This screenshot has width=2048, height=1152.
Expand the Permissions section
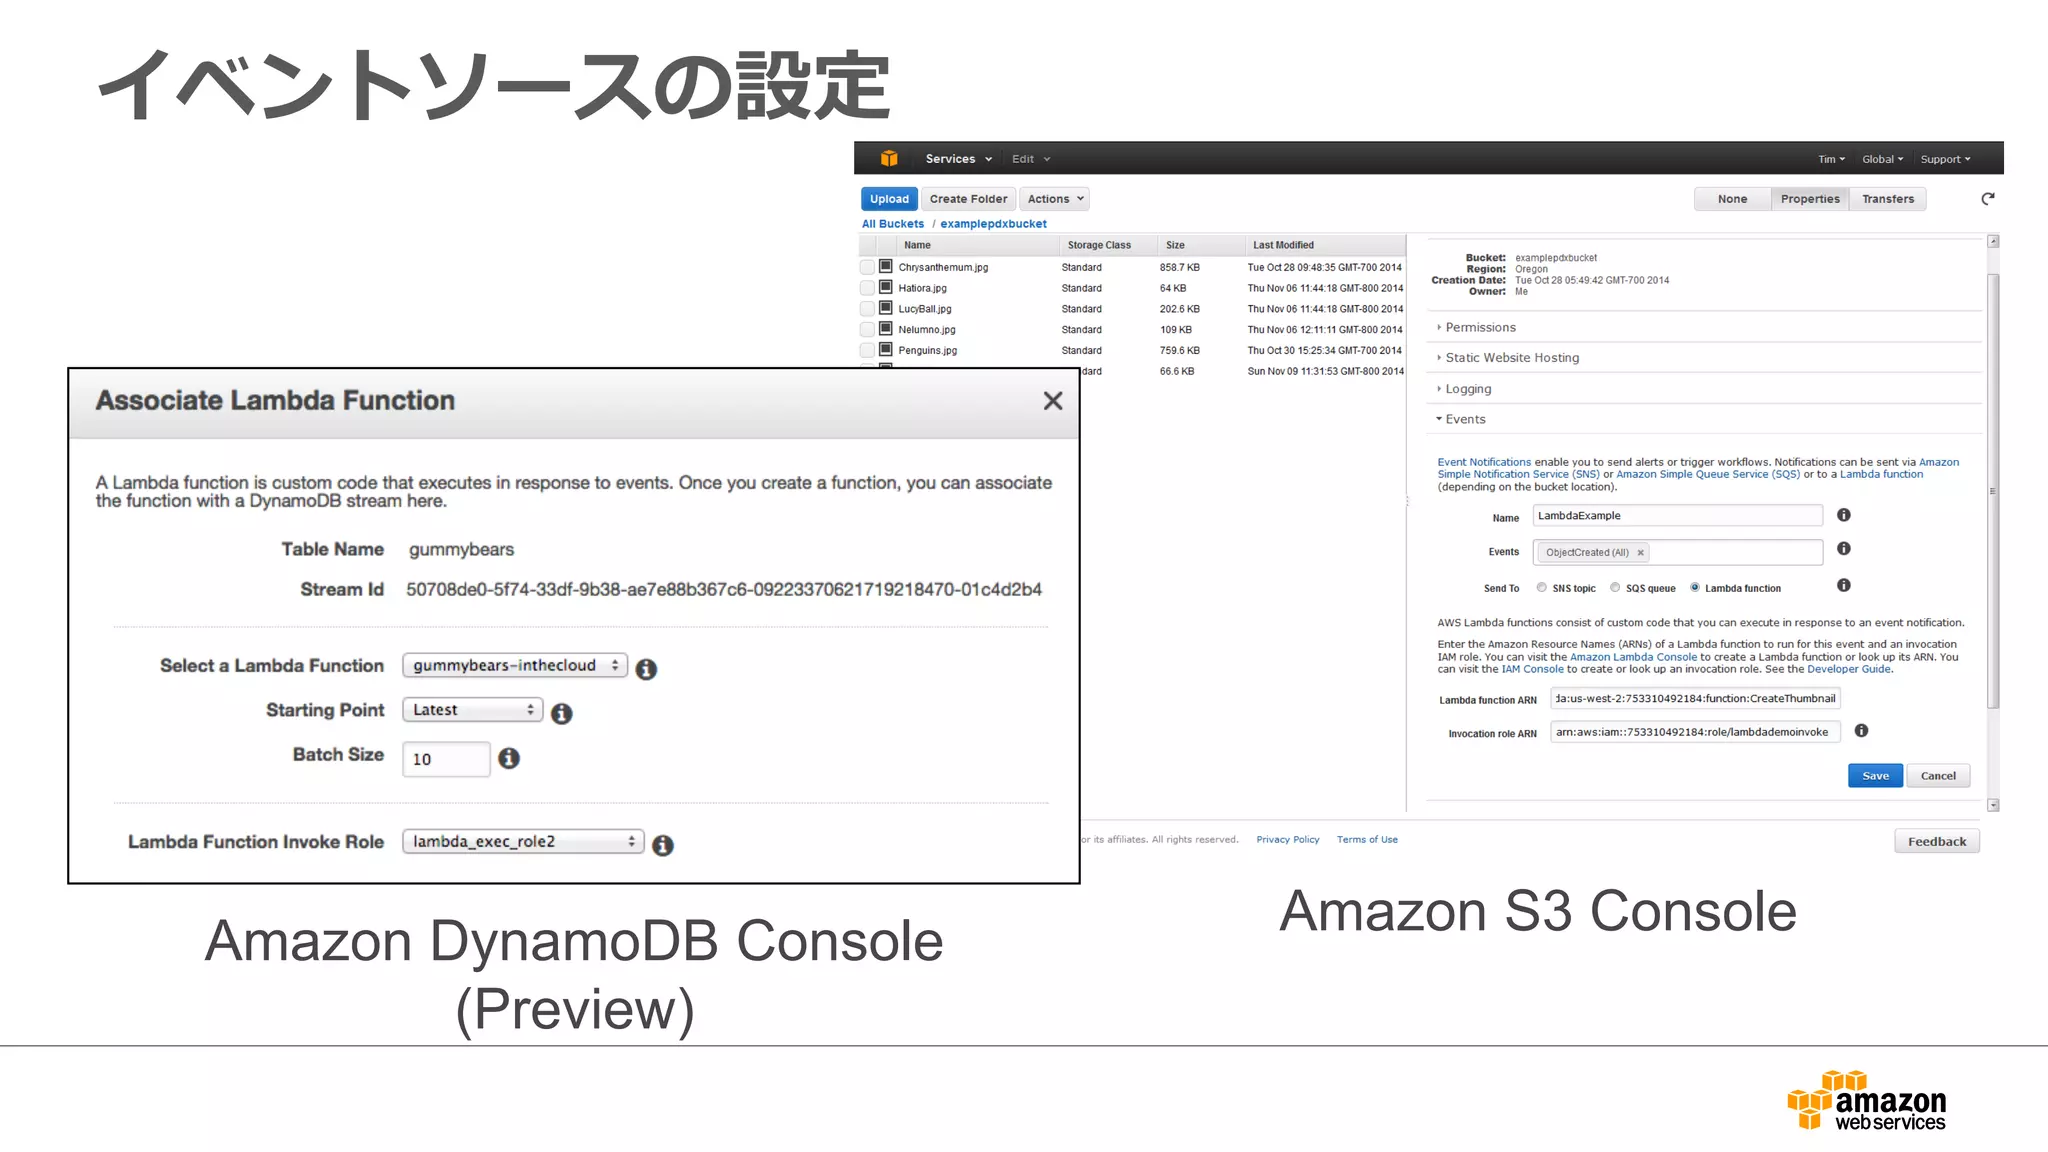(x=1480, y=328)
